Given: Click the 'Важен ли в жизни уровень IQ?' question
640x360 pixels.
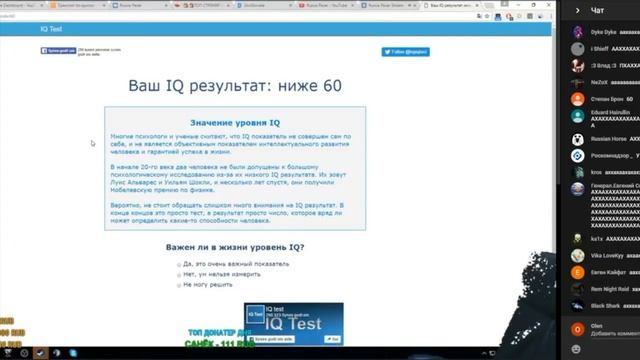Looking at the screenshot, I should pos(235,247).
